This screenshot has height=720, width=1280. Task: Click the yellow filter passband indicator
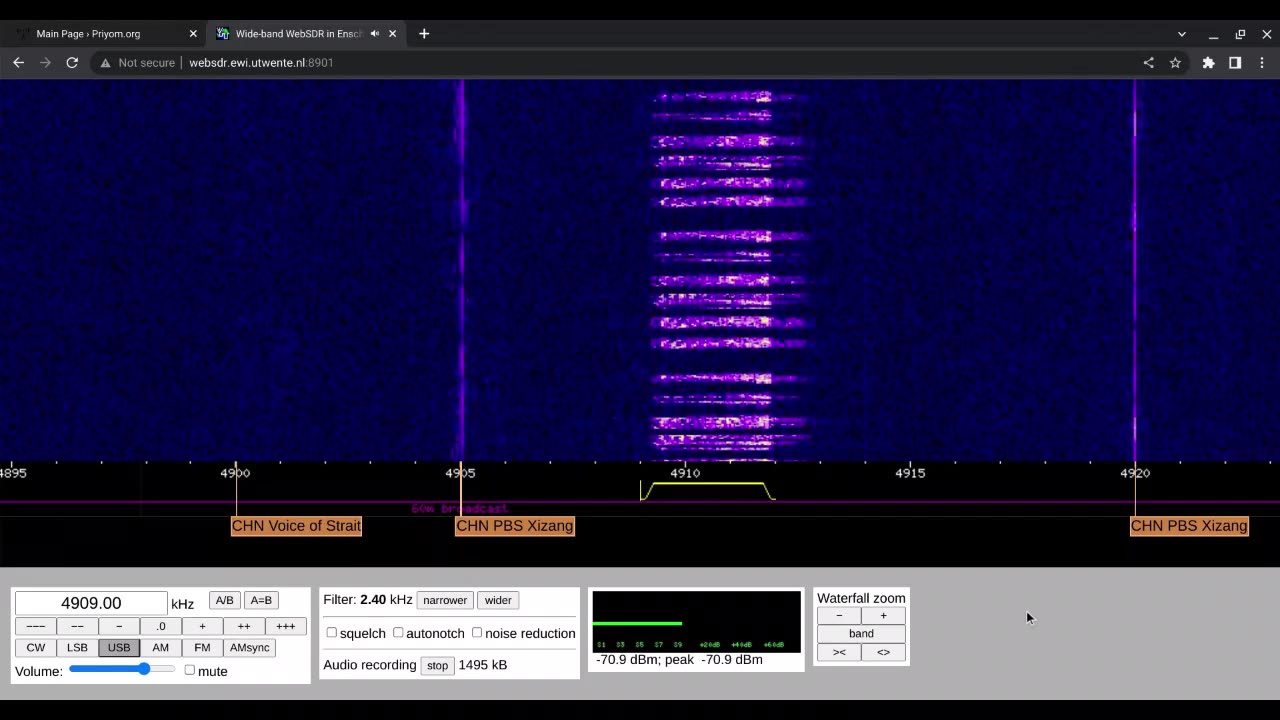[708, 490]
